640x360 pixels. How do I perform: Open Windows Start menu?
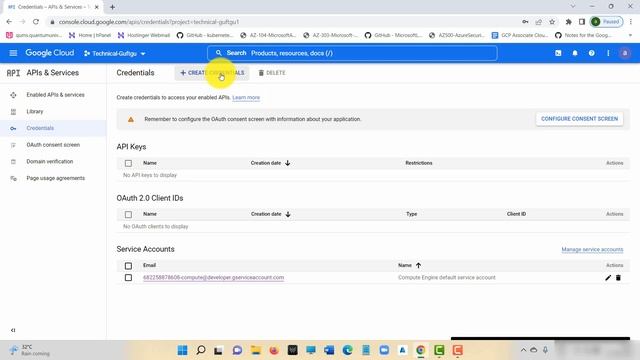point(182,350)
